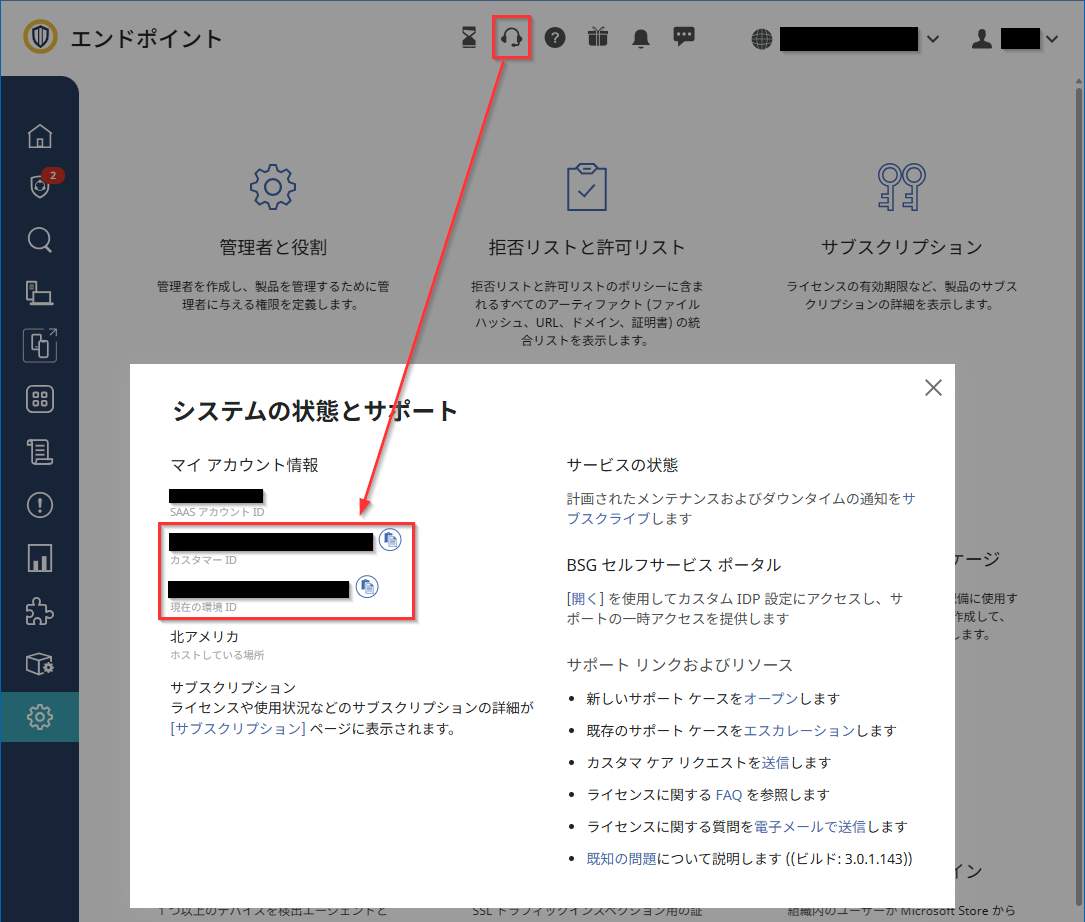
Task: Open the search magnifier in sidebar
Action: tap(39, 240)
